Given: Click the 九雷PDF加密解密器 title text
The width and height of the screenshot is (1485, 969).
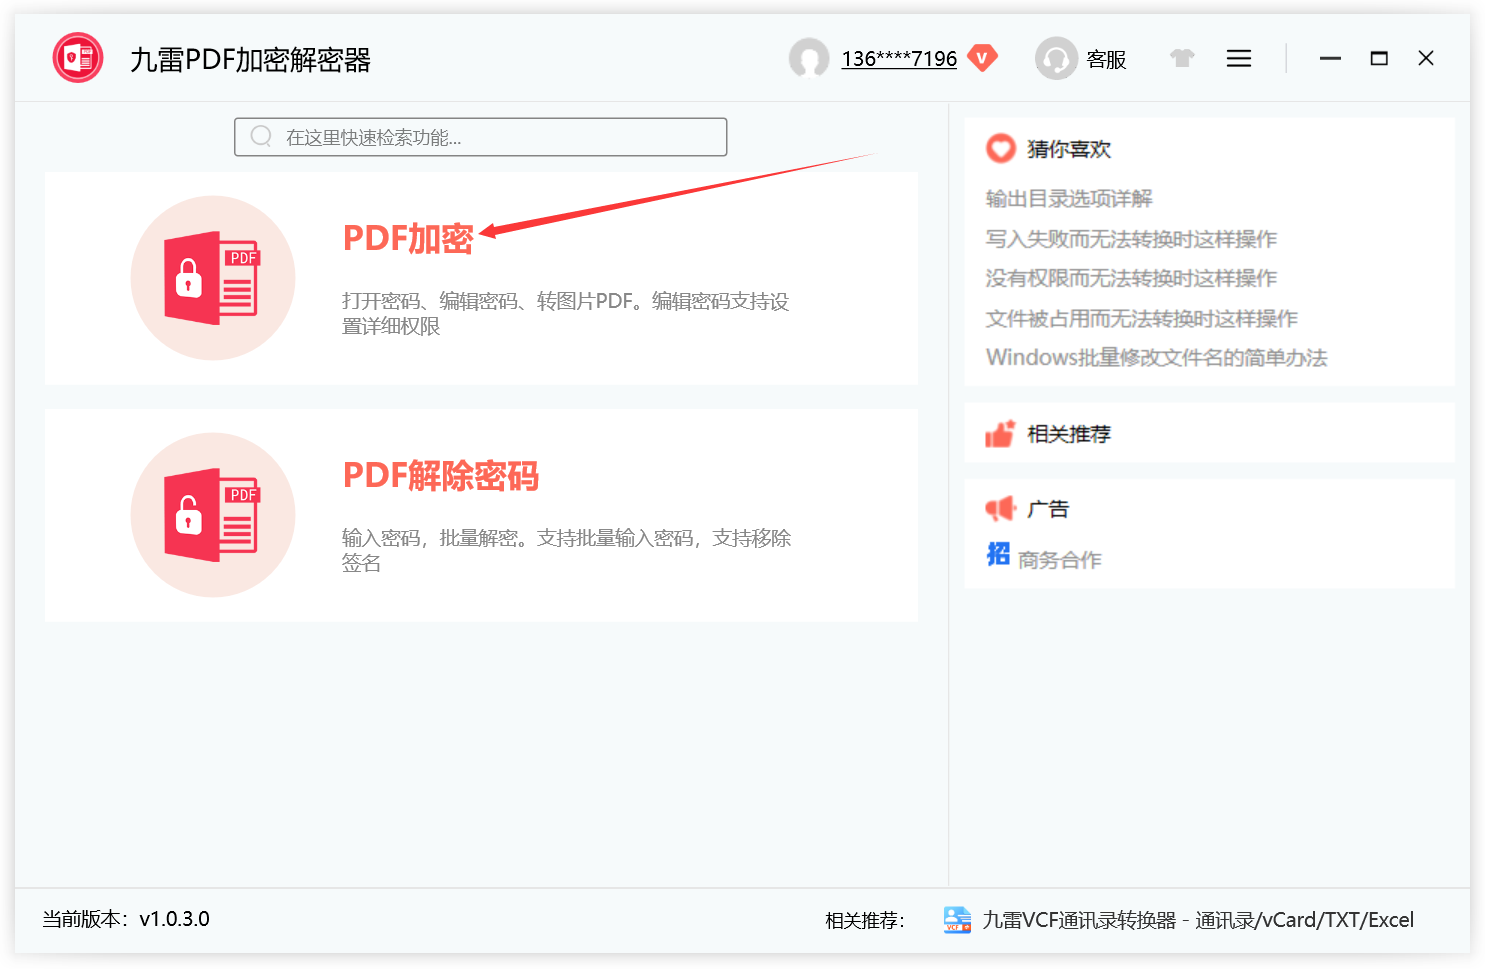Looking at the screenshot, I should [250, 60].
